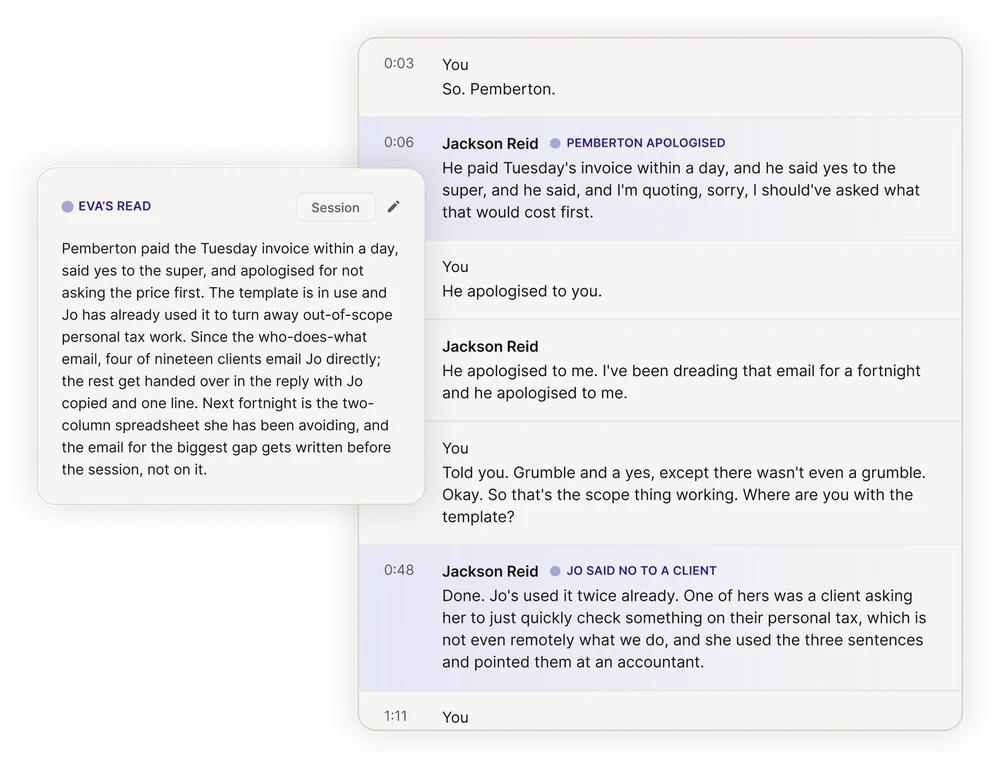Open the JO SAID NO TO A CLIENT tag
Screen dimensions: 1000x768
[642, 571]
